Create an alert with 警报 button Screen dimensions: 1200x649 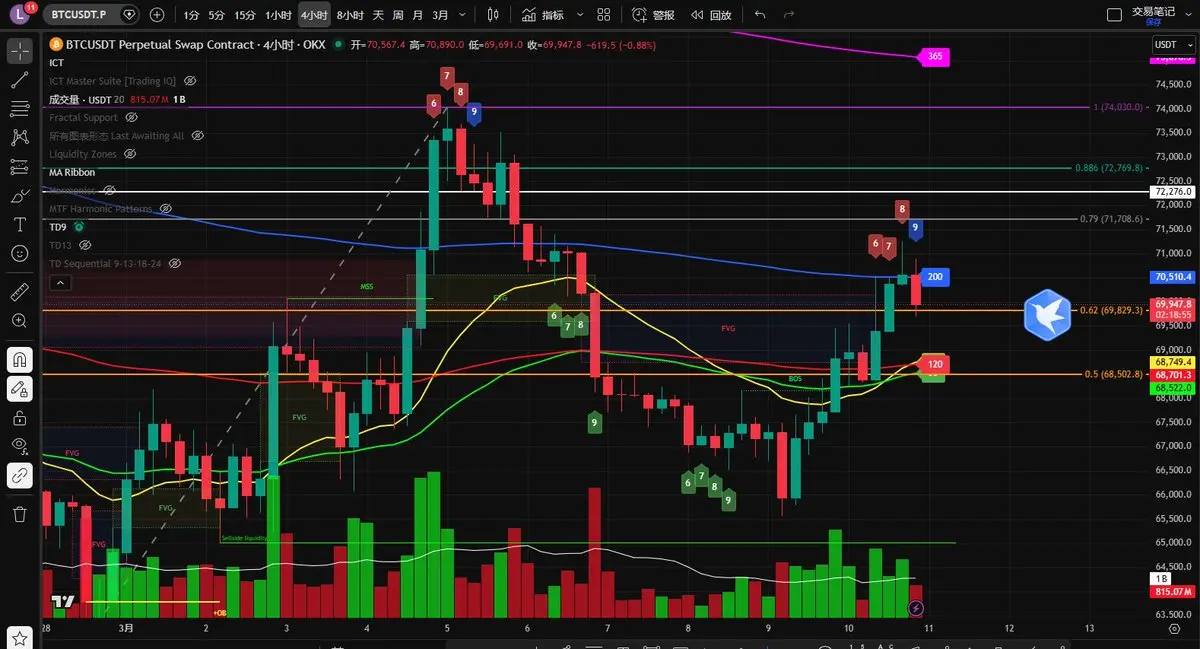pyautogui.click(x=654, y=15)
